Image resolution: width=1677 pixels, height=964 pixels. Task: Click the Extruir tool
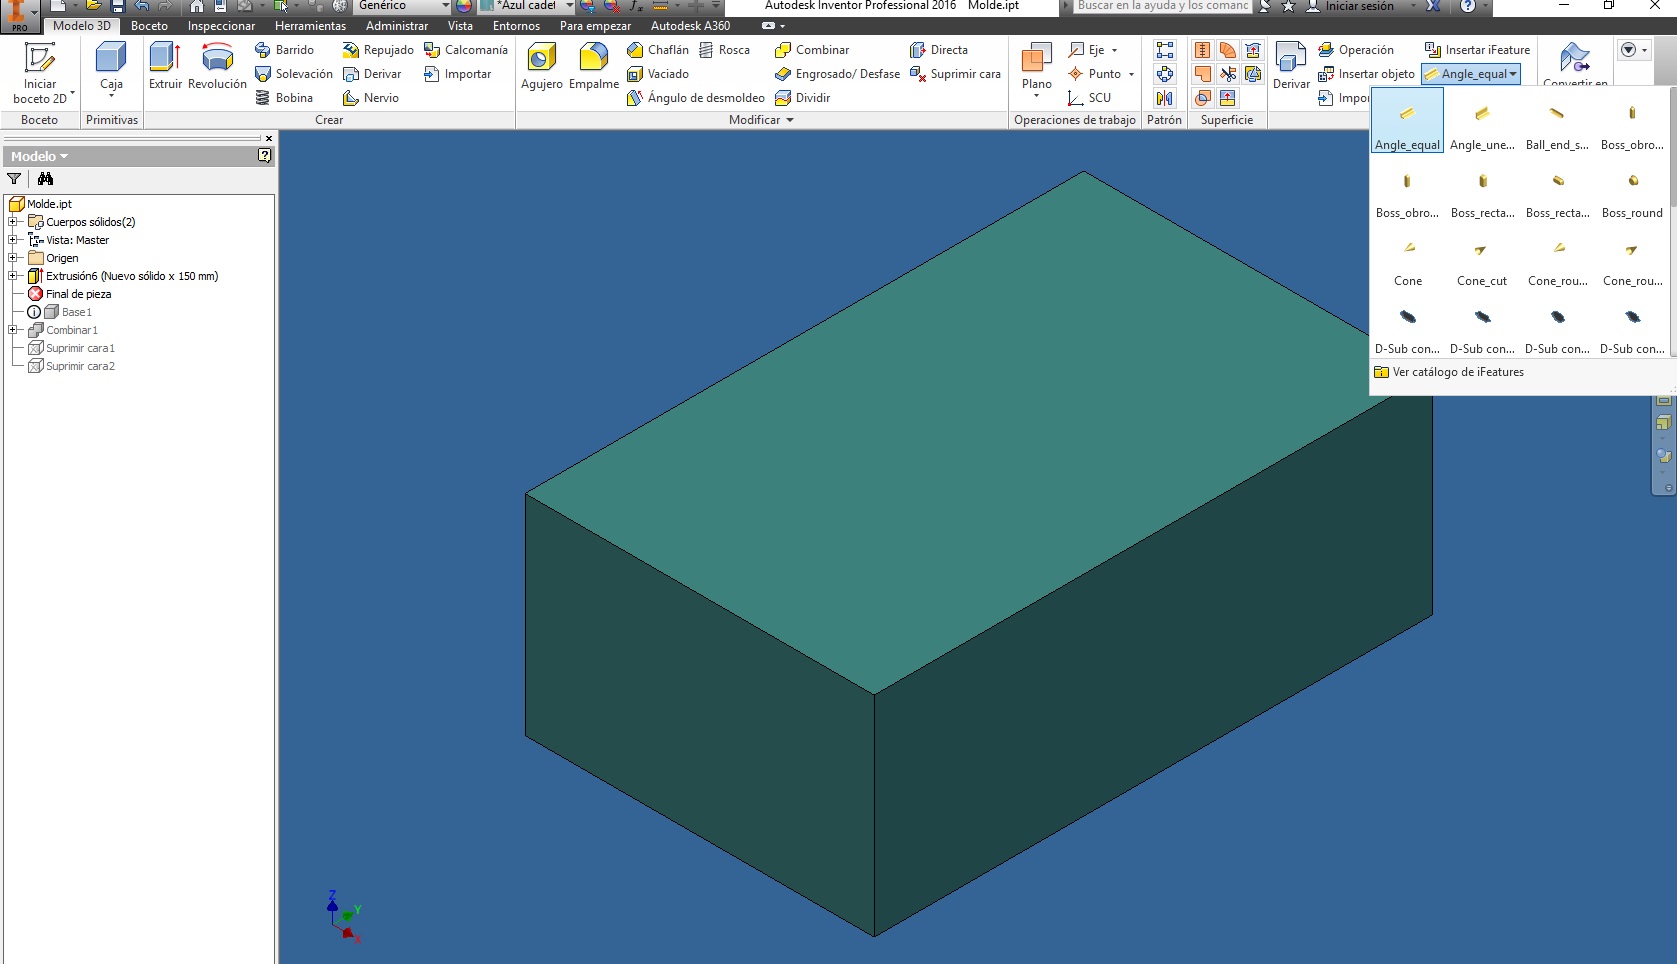point(165,67)
